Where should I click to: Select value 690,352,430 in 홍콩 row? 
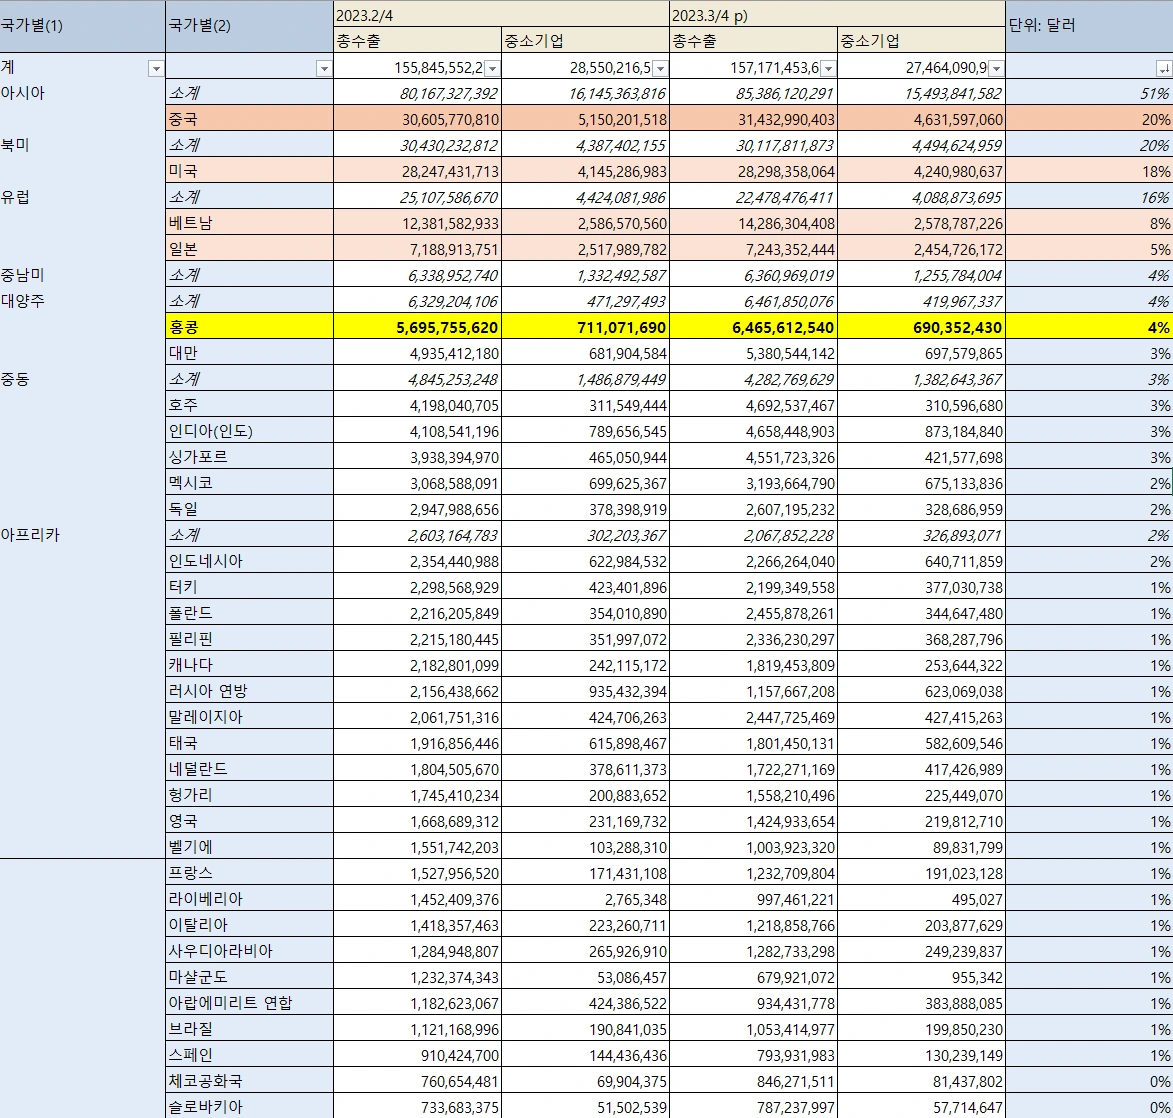[x=921, y=326]
